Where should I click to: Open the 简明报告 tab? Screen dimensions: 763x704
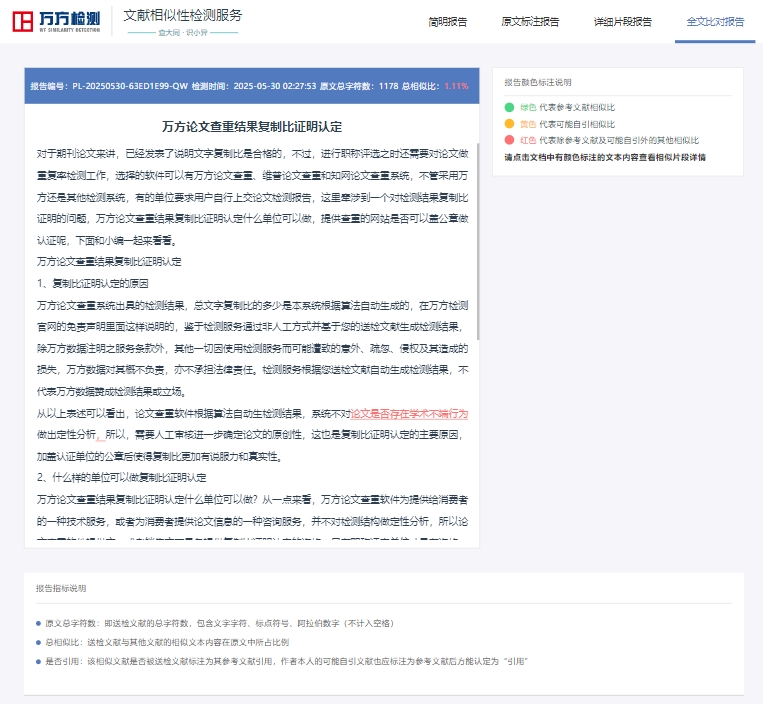coord(448,21)
